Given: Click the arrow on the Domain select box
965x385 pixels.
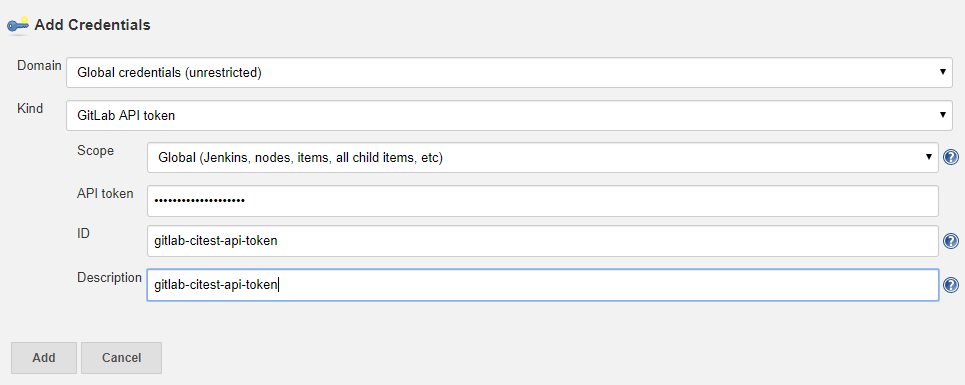Looking at the screenshot, I should tap(942, 72).
